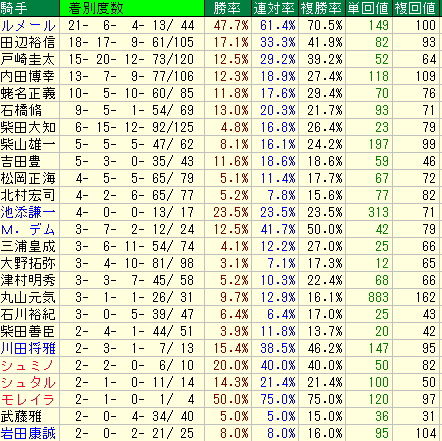Click 柴山雄一's 単回値 value 197
The image size is (442, 441).
pos(379,145)
